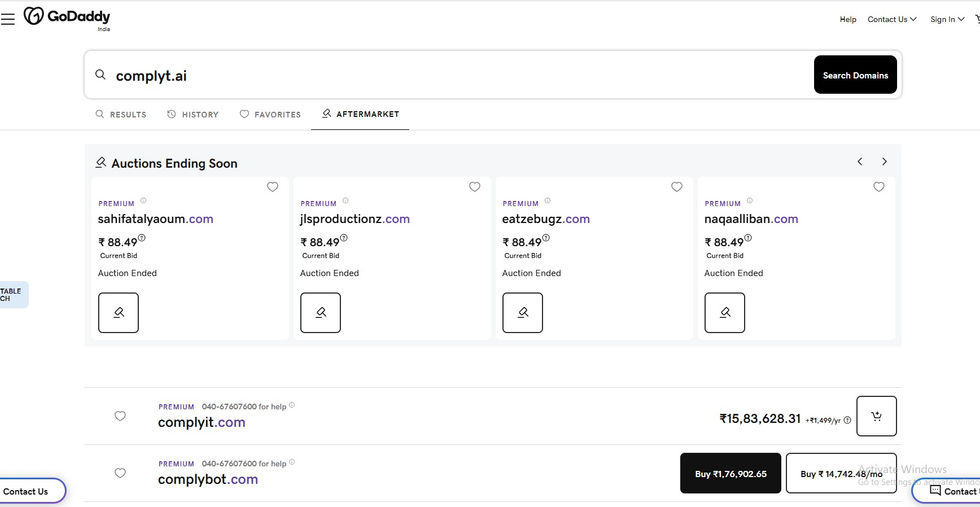Click the GoDaddy logo
This screenshot has width=980, height=507.
tap(67, 17)
